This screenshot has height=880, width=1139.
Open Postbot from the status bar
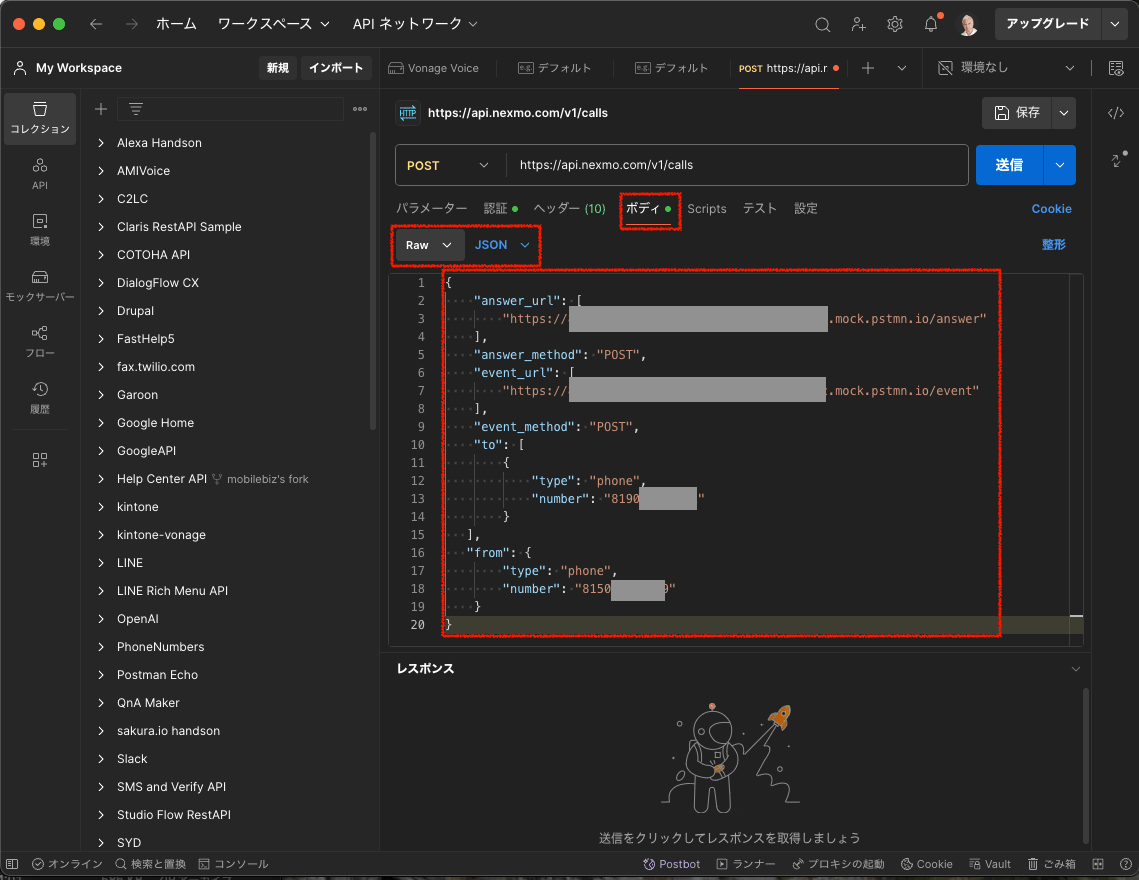pos(672,864)
